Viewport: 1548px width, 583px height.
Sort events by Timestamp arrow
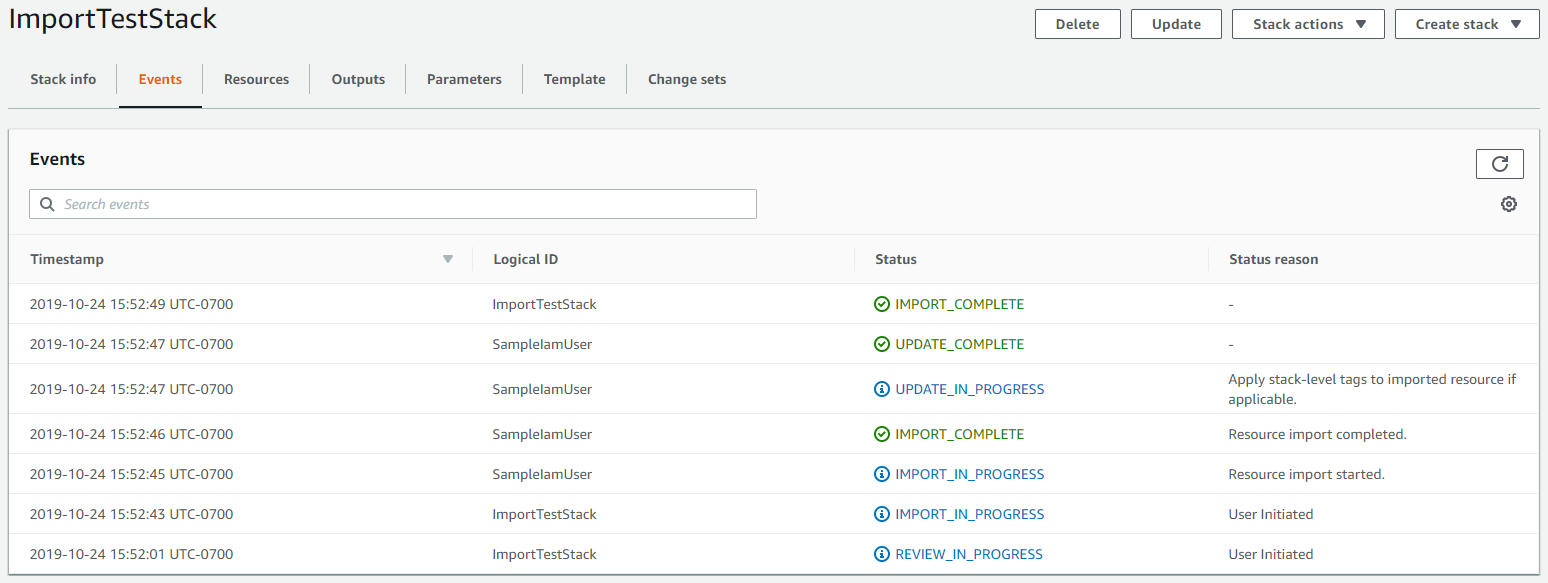(x=448, y=259)
